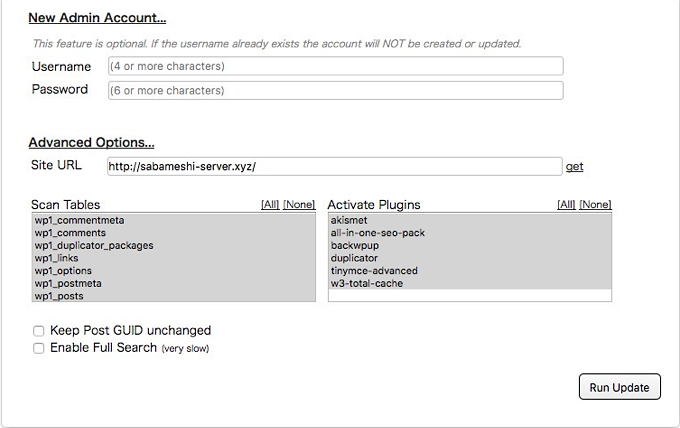Screen dimensions: 680x428
Task: Expand the Advanced Options section header
Action: click(91, 143)
